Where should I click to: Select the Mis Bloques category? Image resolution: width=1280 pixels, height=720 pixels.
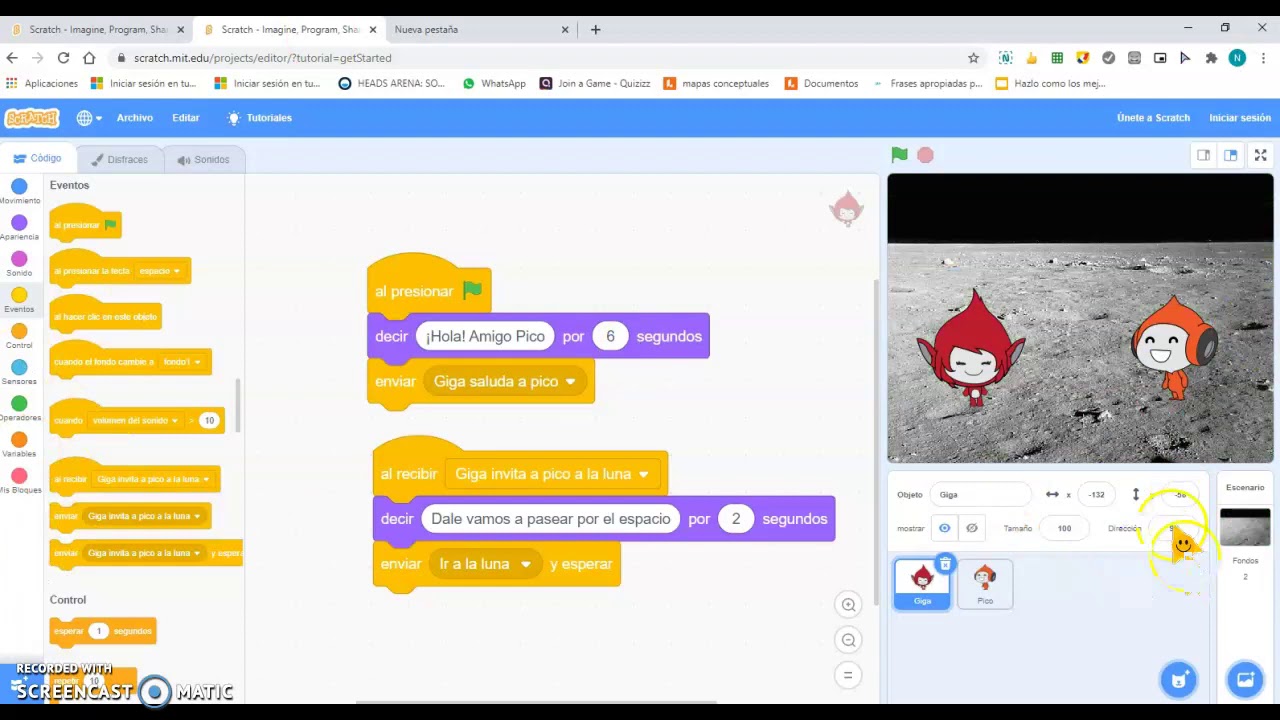pos(19,480)
